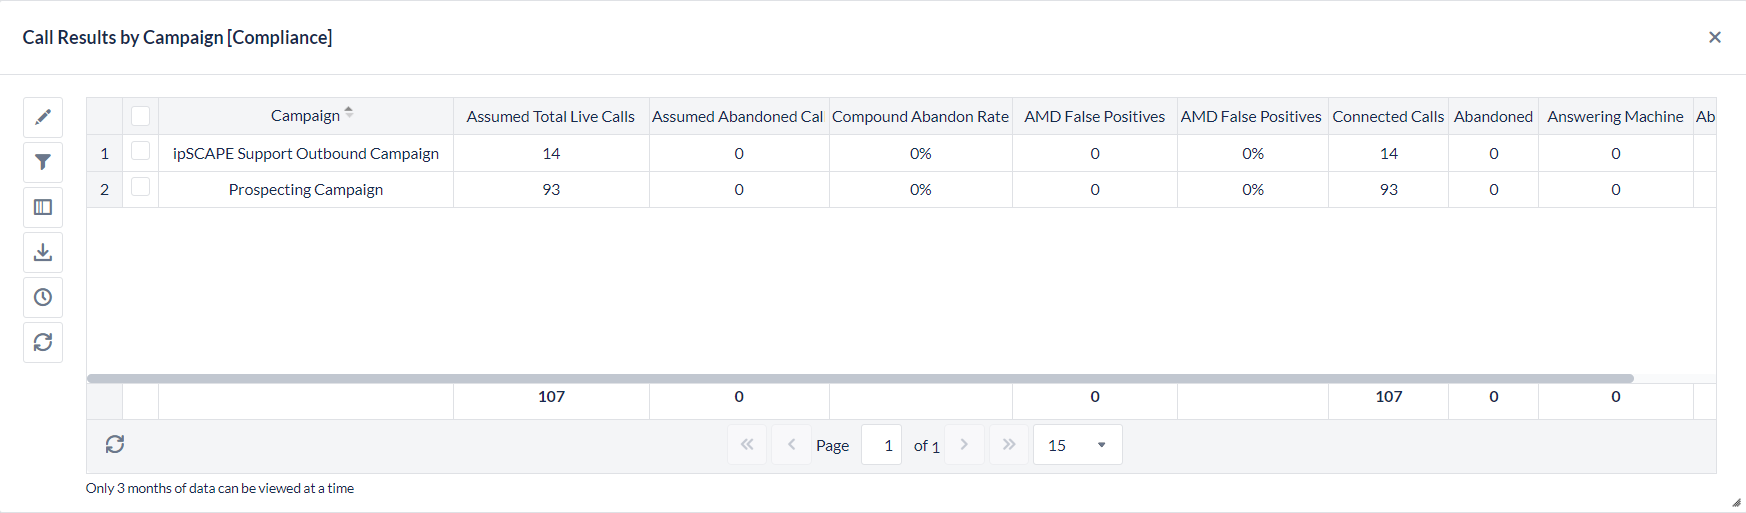1746x513 pixels.
Task: Jump to the last page
Action: [1008, 444]
